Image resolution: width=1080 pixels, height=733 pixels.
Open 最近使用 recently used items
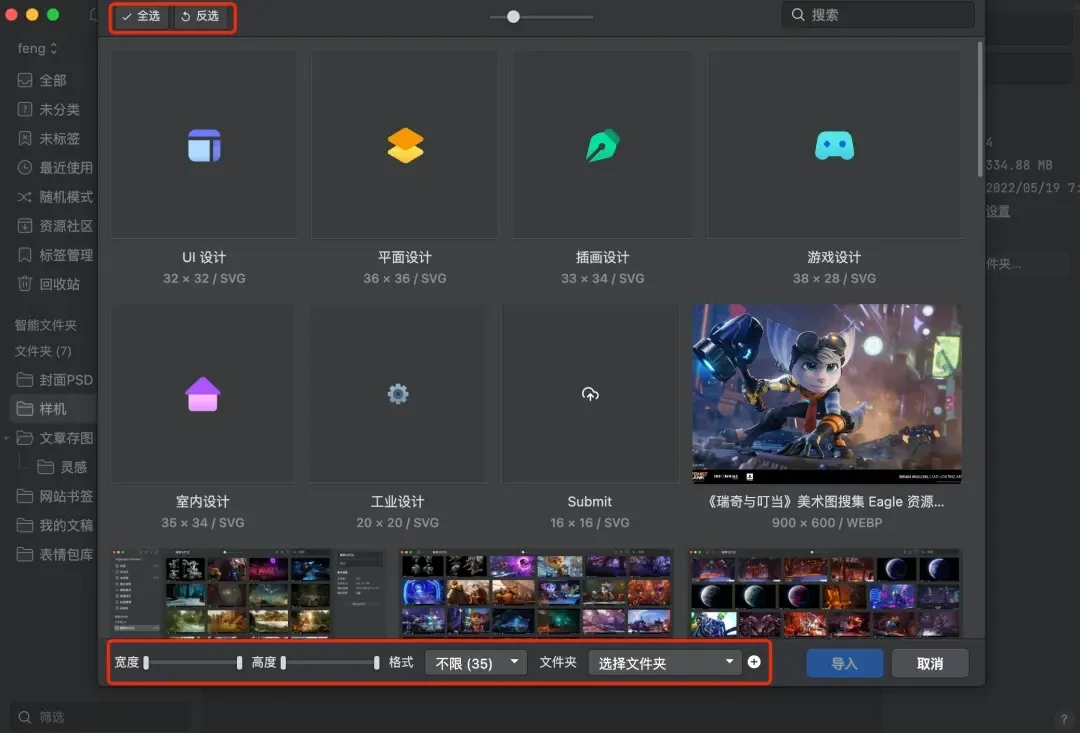(54, 167)
